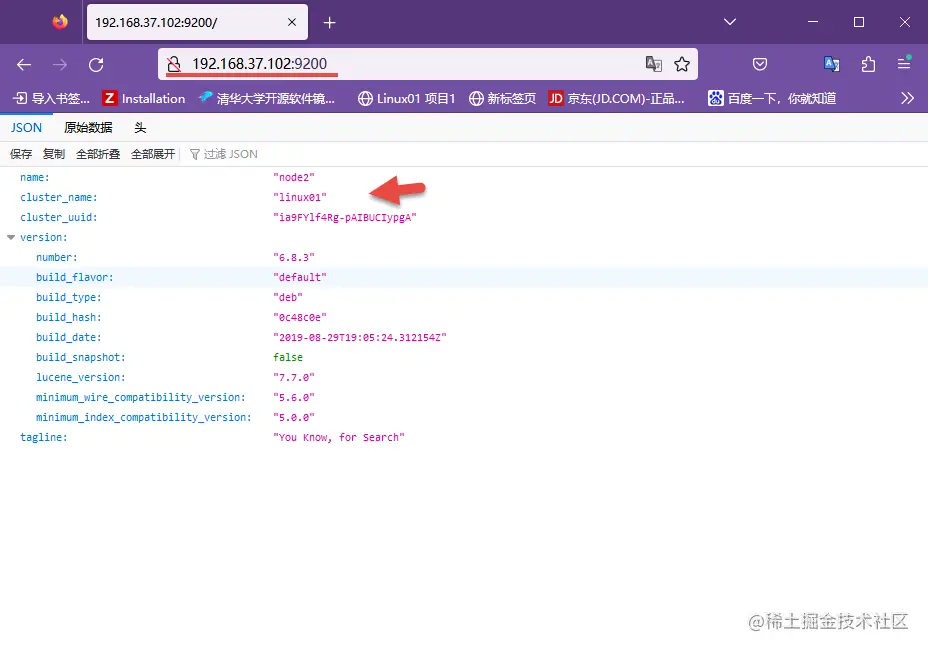Select the build_date key
This screenshot has width=928, height=651.
69,337
